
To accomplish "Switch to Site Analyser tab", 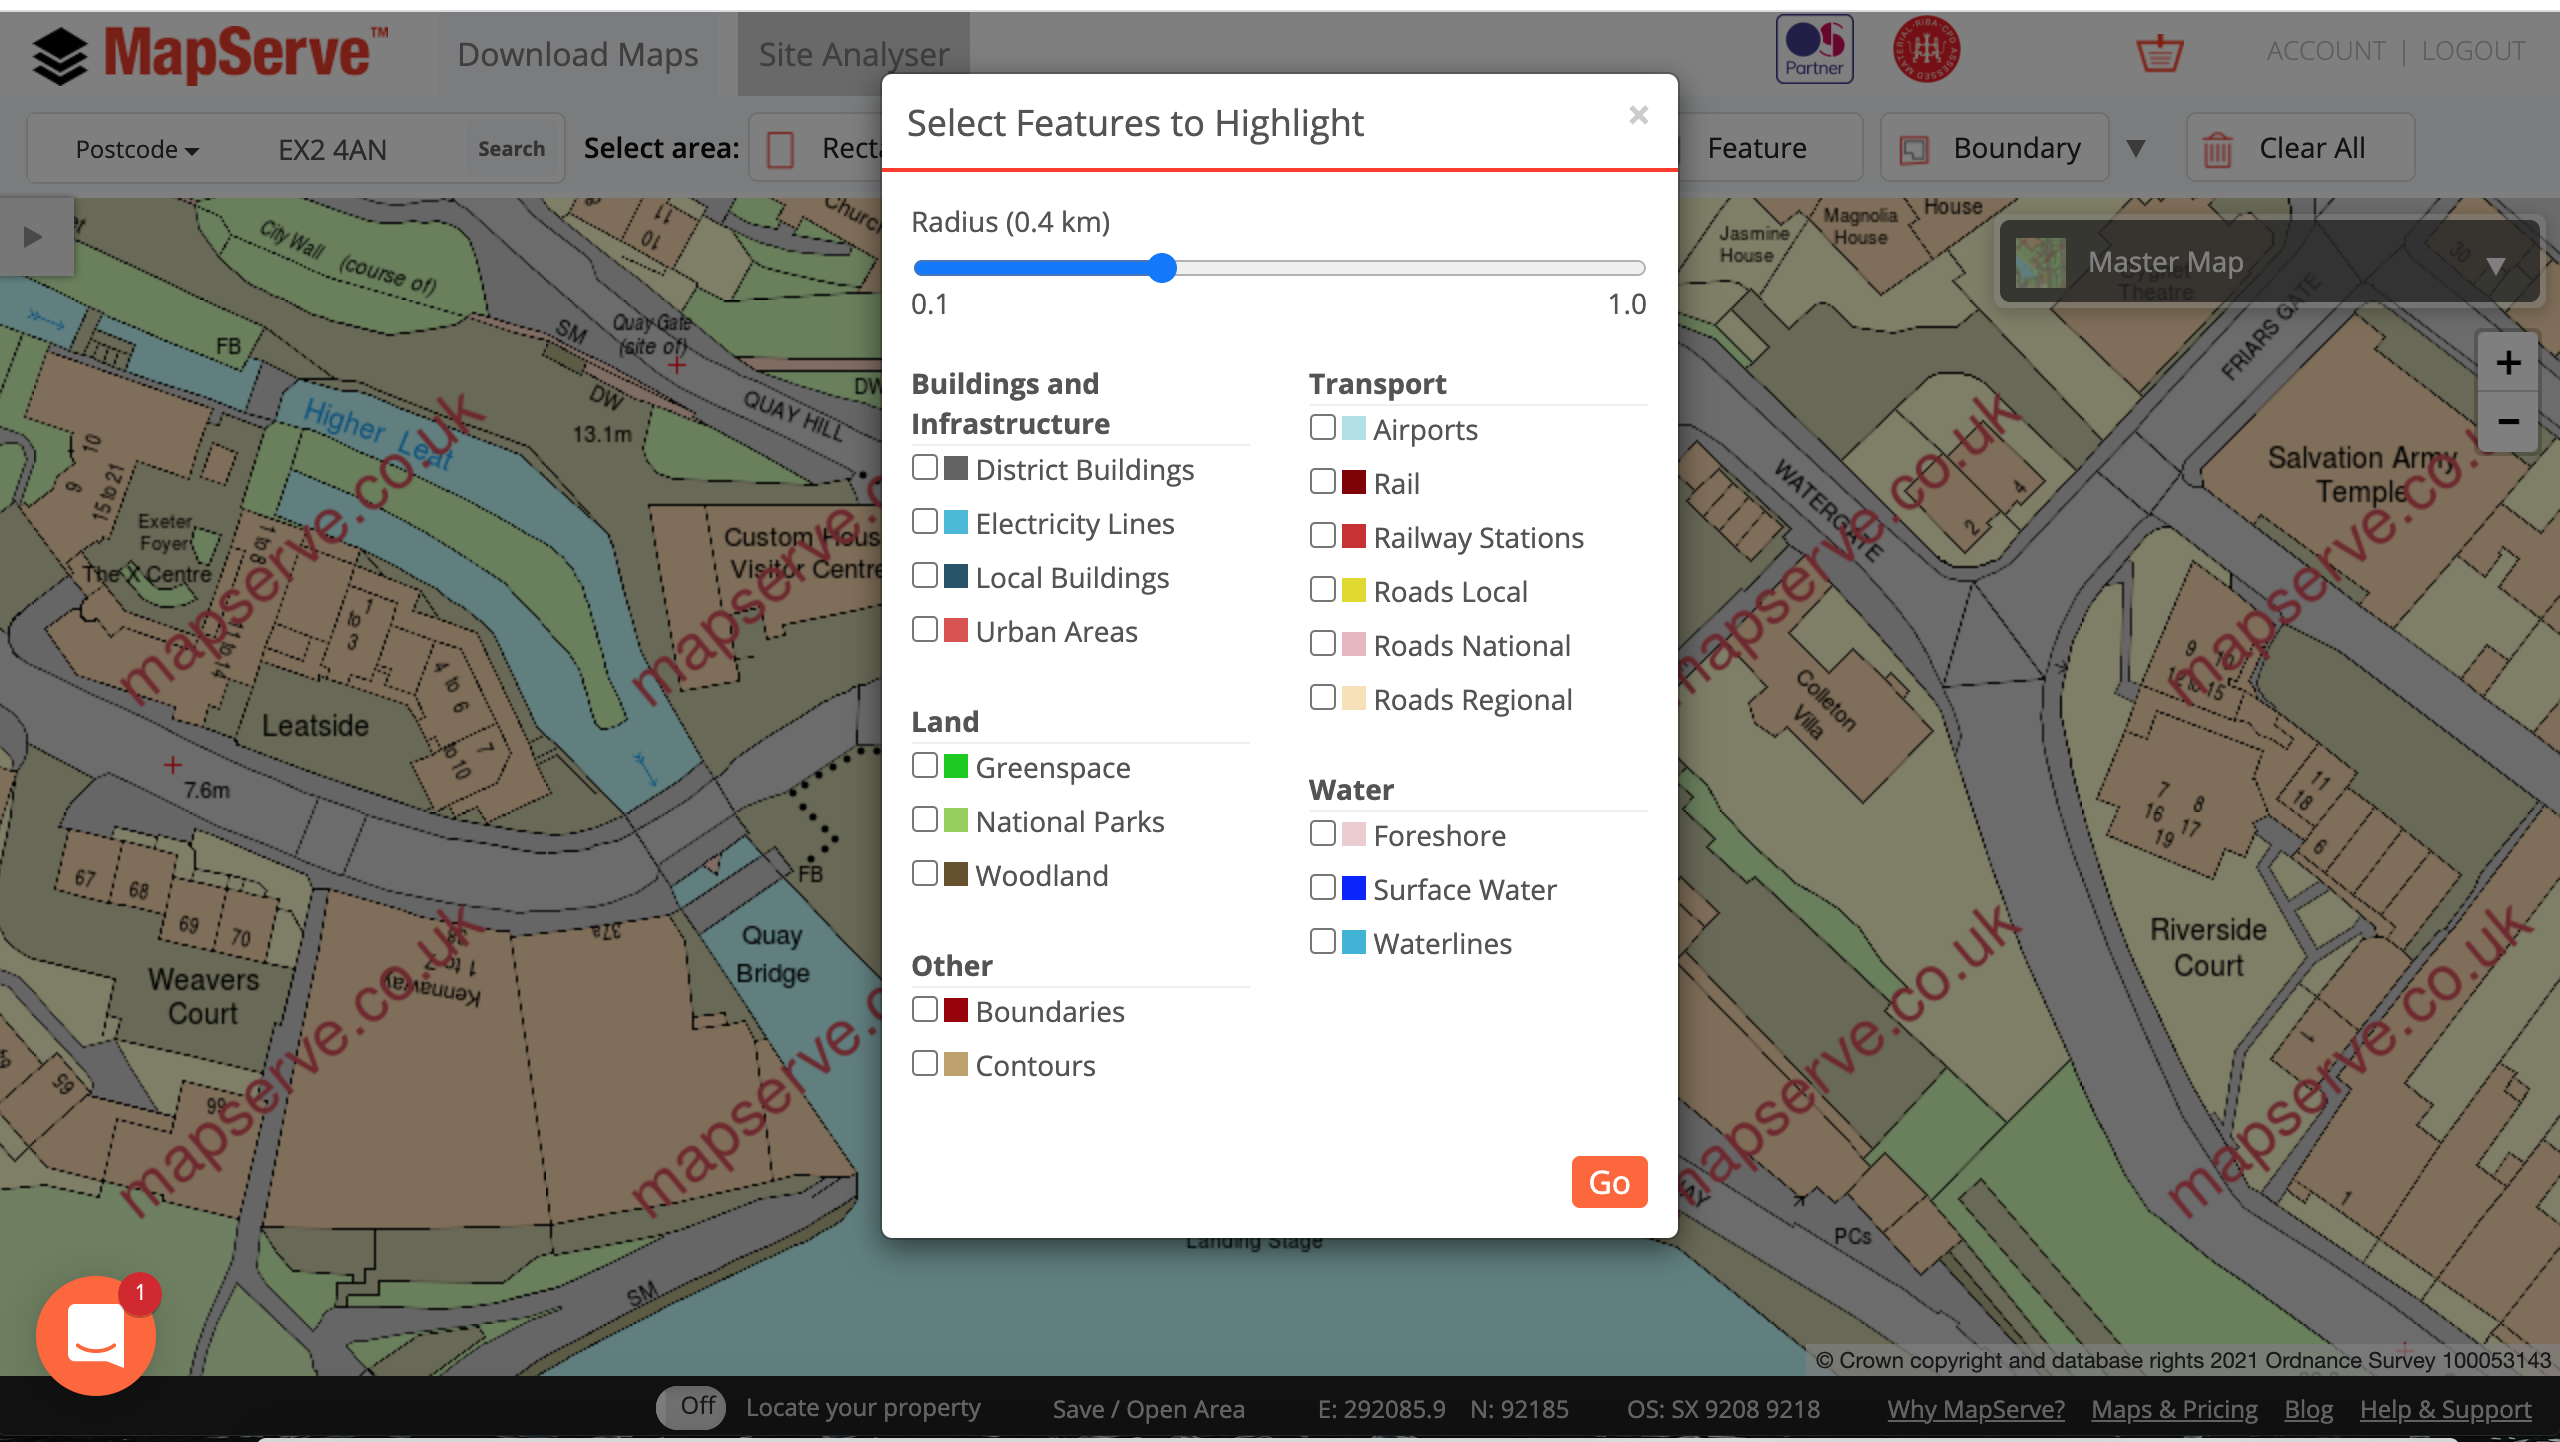I will (854, 55).
